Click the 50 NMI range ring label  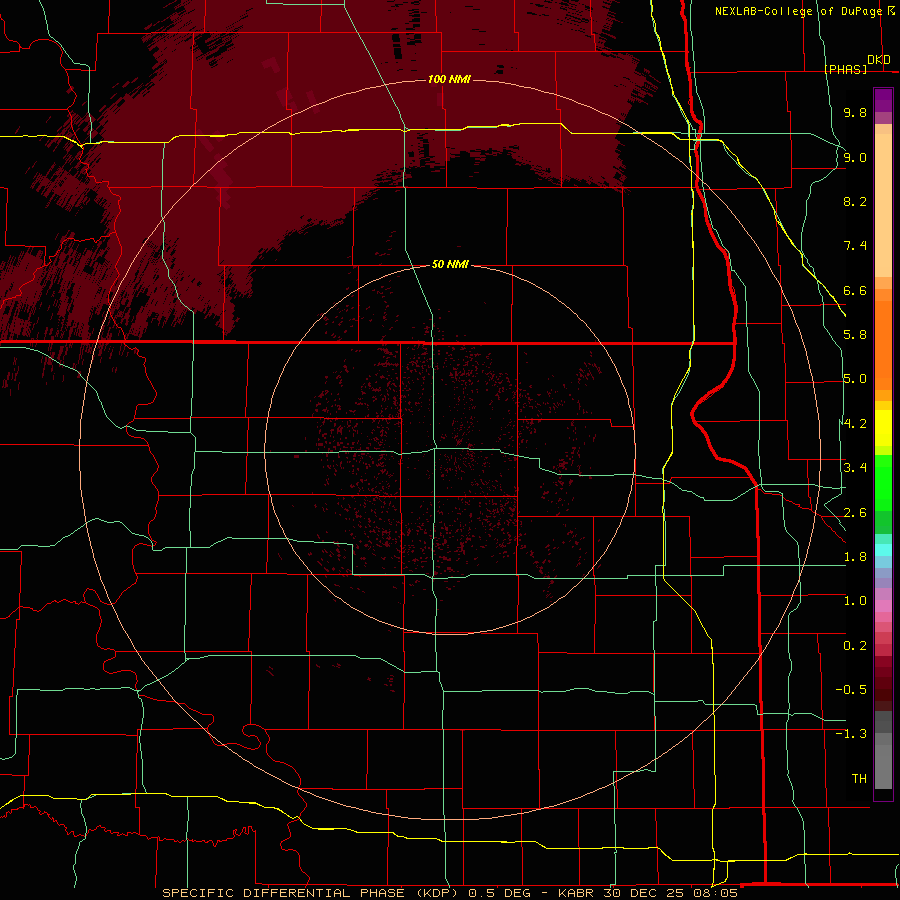(x=450, y=265)
